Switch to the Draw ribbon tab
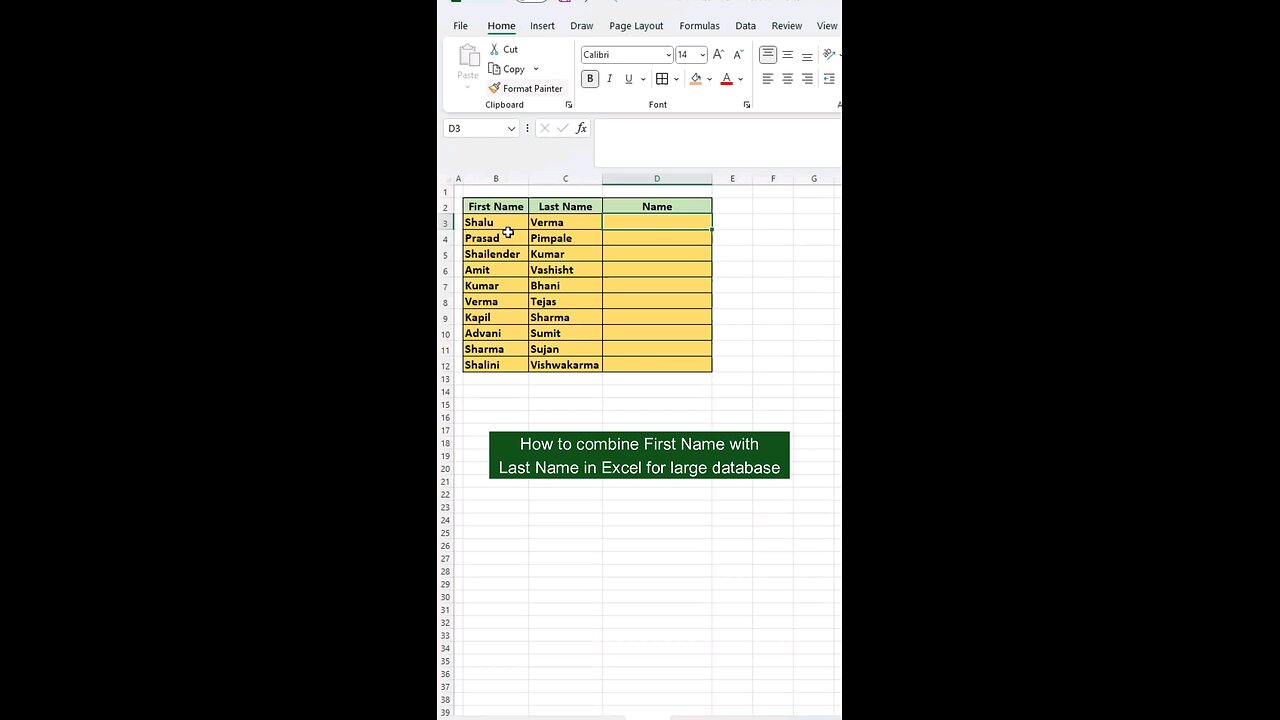The width and height of the screenshot is (1280, 720). [581, 26]
